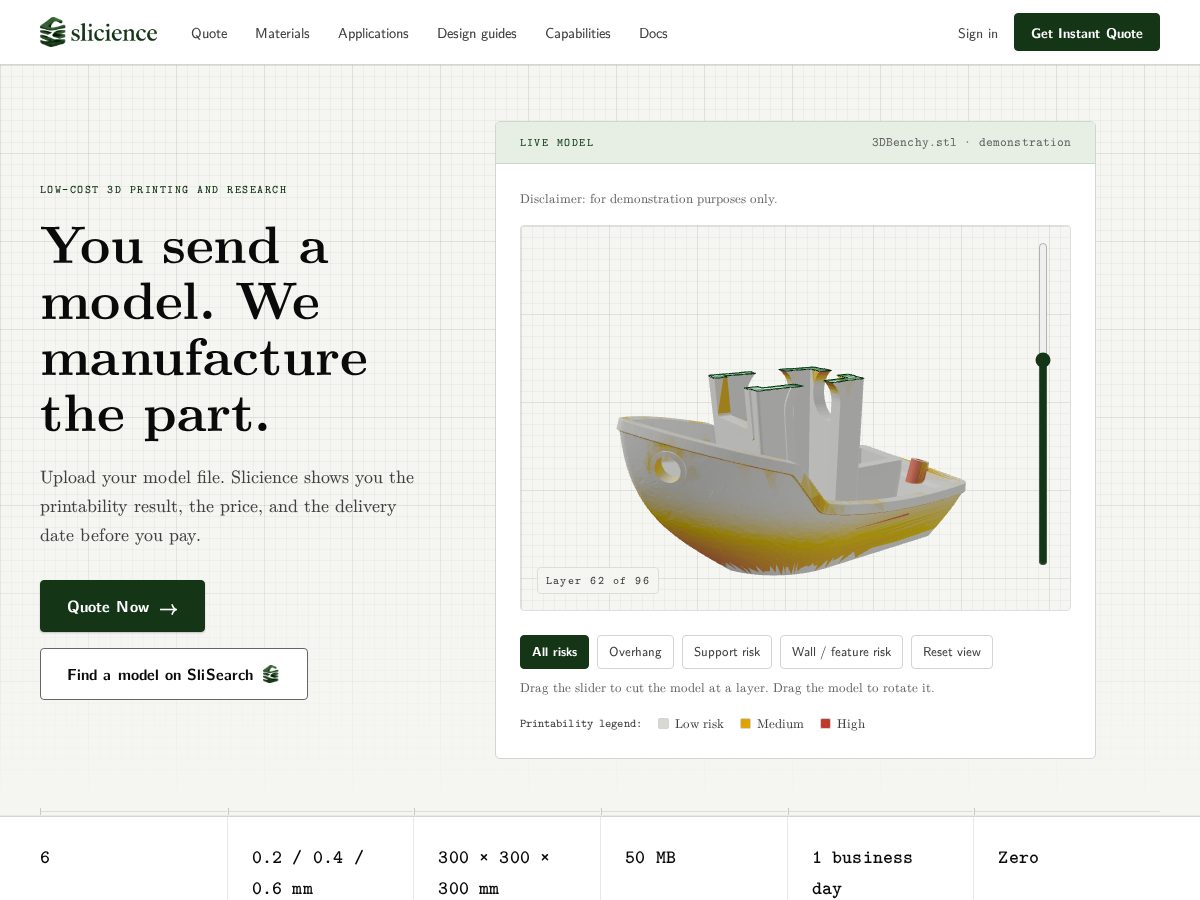This screenshot has width=1200, height=900.
Task: Open the Capabilities nav item
Action: [x=578, y=33]
